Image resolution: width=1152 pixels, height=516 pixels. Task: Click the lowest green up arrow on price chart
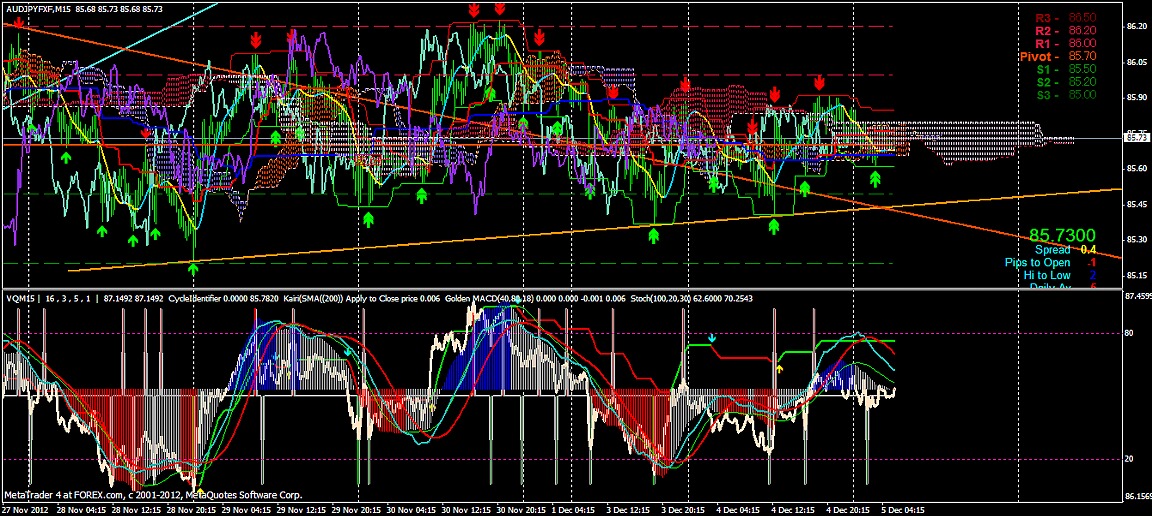click(193, 267)
